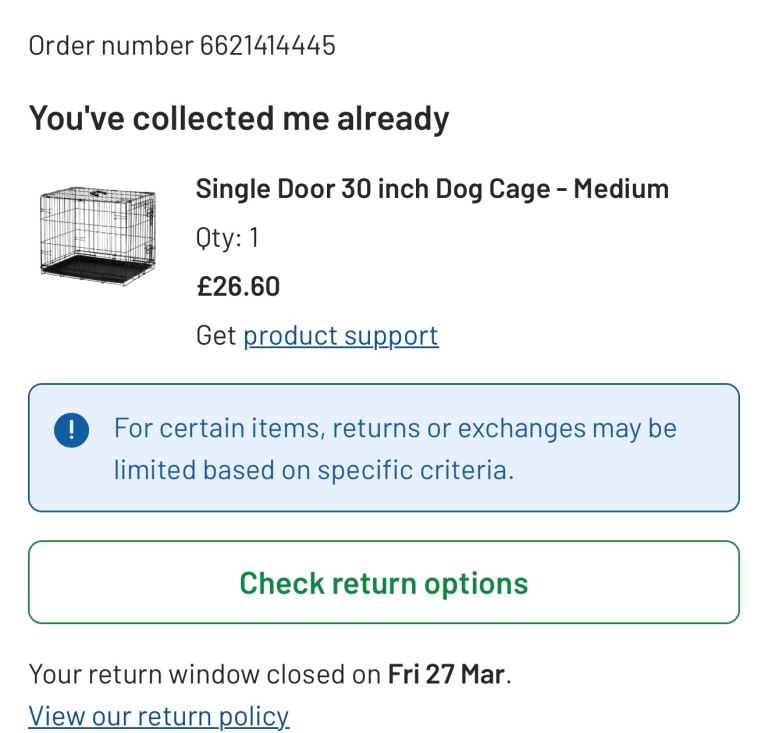Open the product support link
768x733 pixels.
click(x=340, y=336)
